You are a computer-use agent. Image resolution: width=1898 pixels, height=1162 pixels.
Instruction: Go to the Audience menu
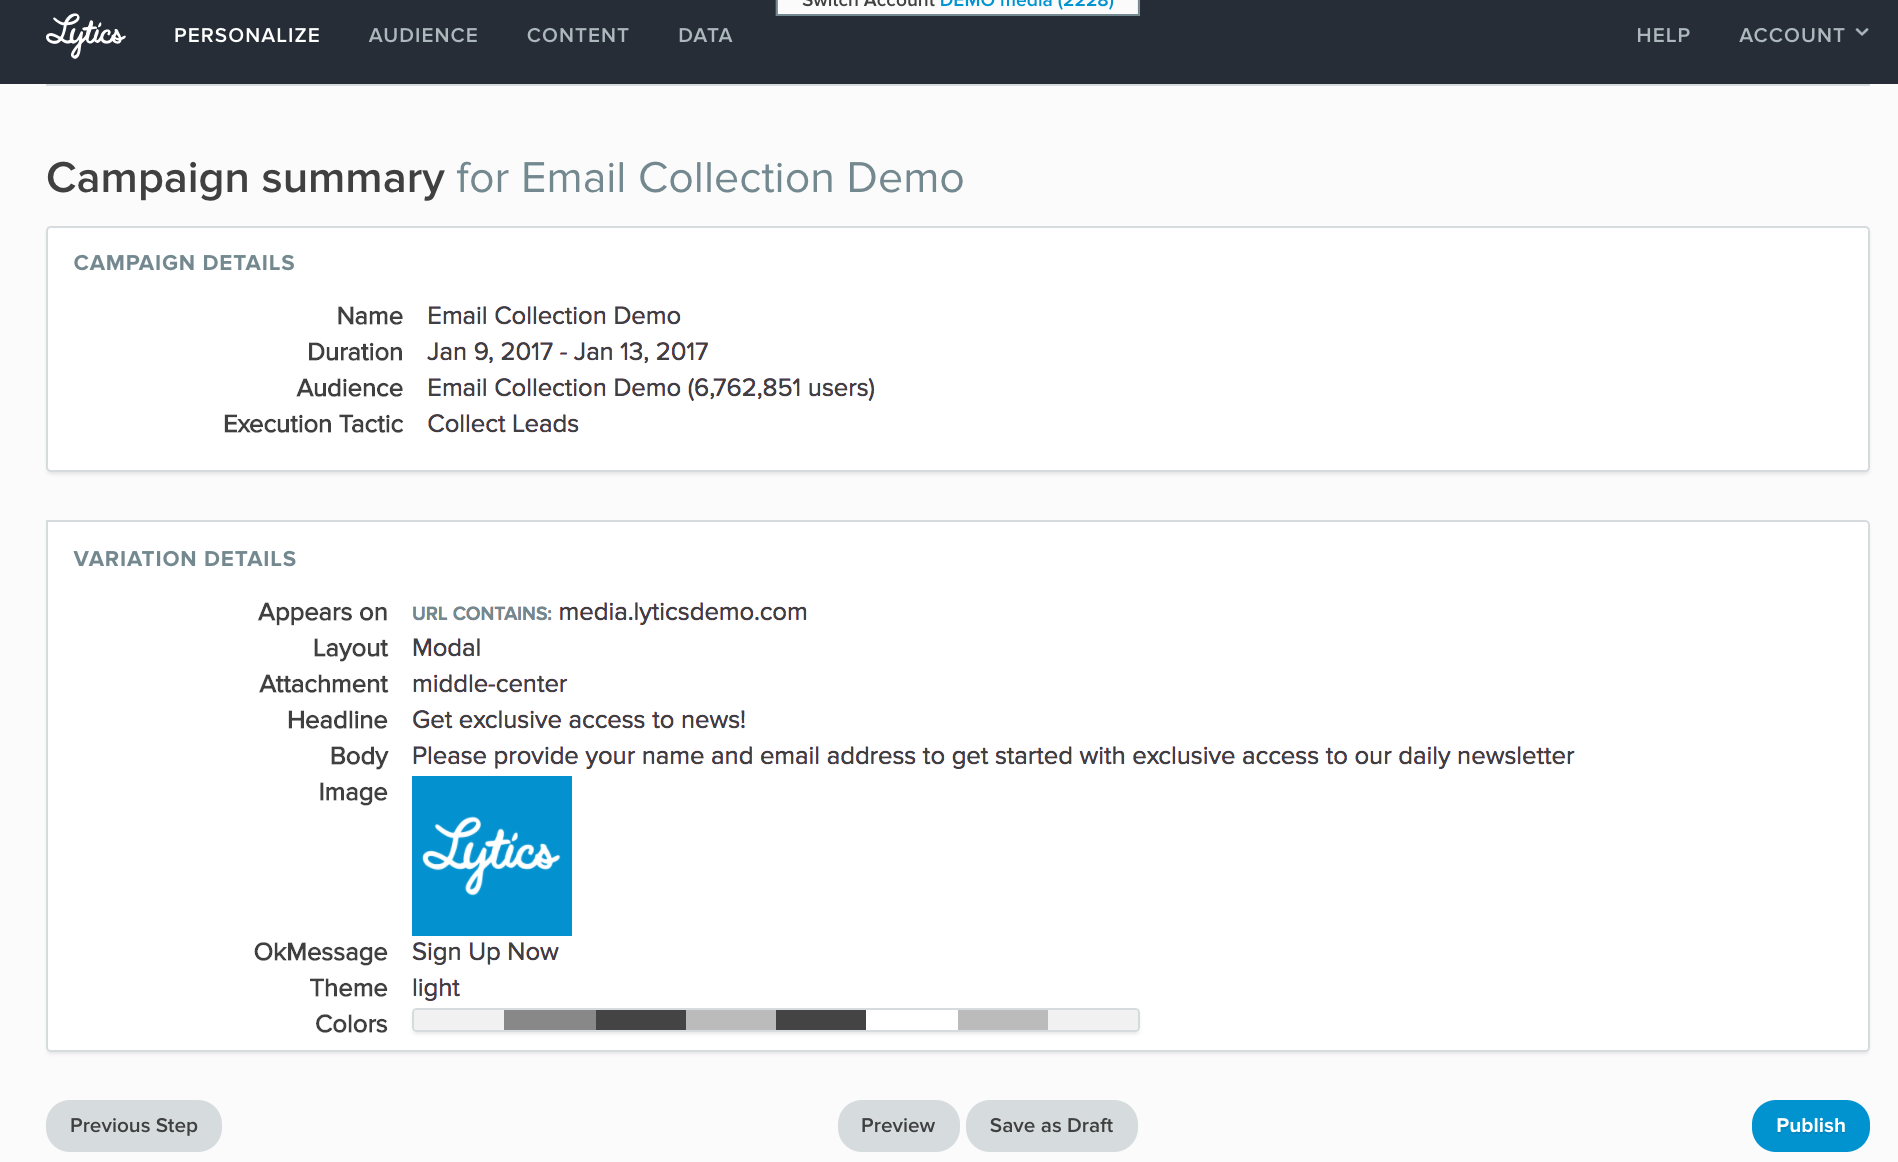pyautogui.click(x=423, y=35)
